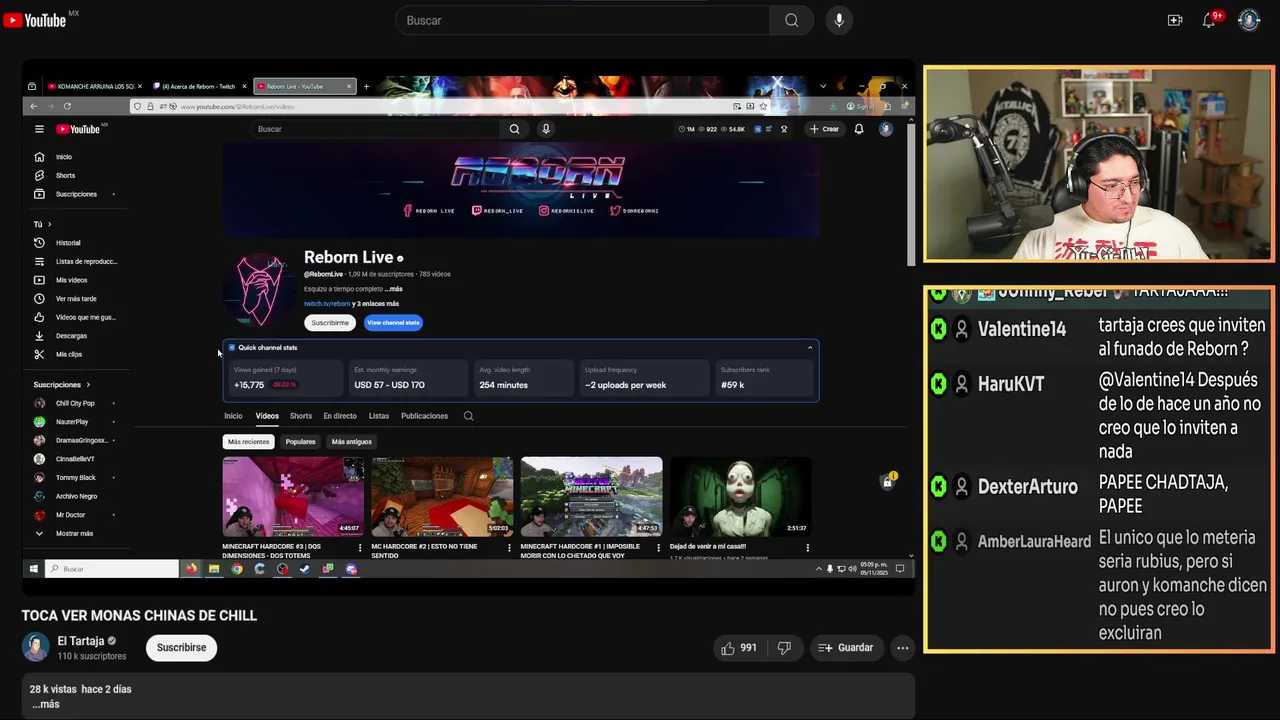Viewport: 1280px width, 720px height.
Task: In the video, expand the Suscripciones heading arrow above Chill City Pop
Action: 88,385
